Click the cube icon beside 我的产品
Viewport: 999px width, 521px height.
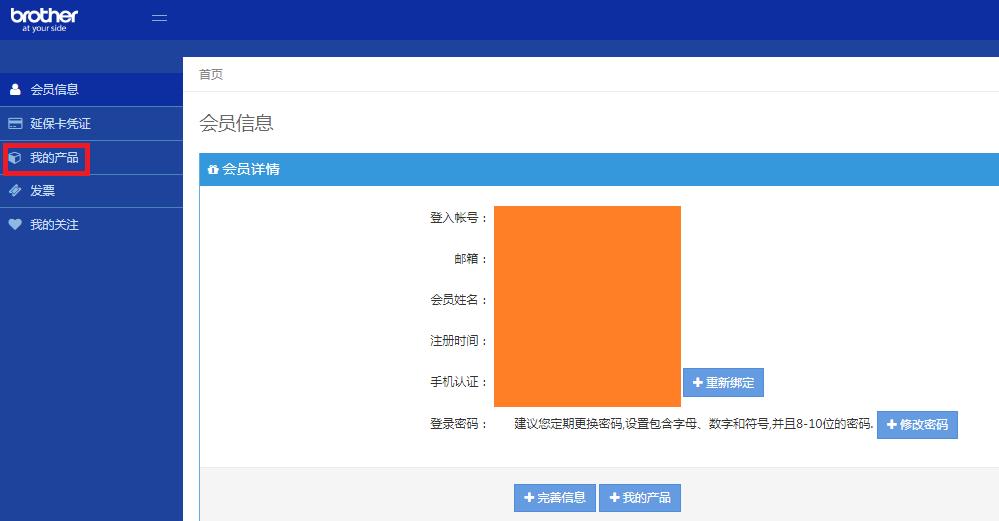coord(15,157)
